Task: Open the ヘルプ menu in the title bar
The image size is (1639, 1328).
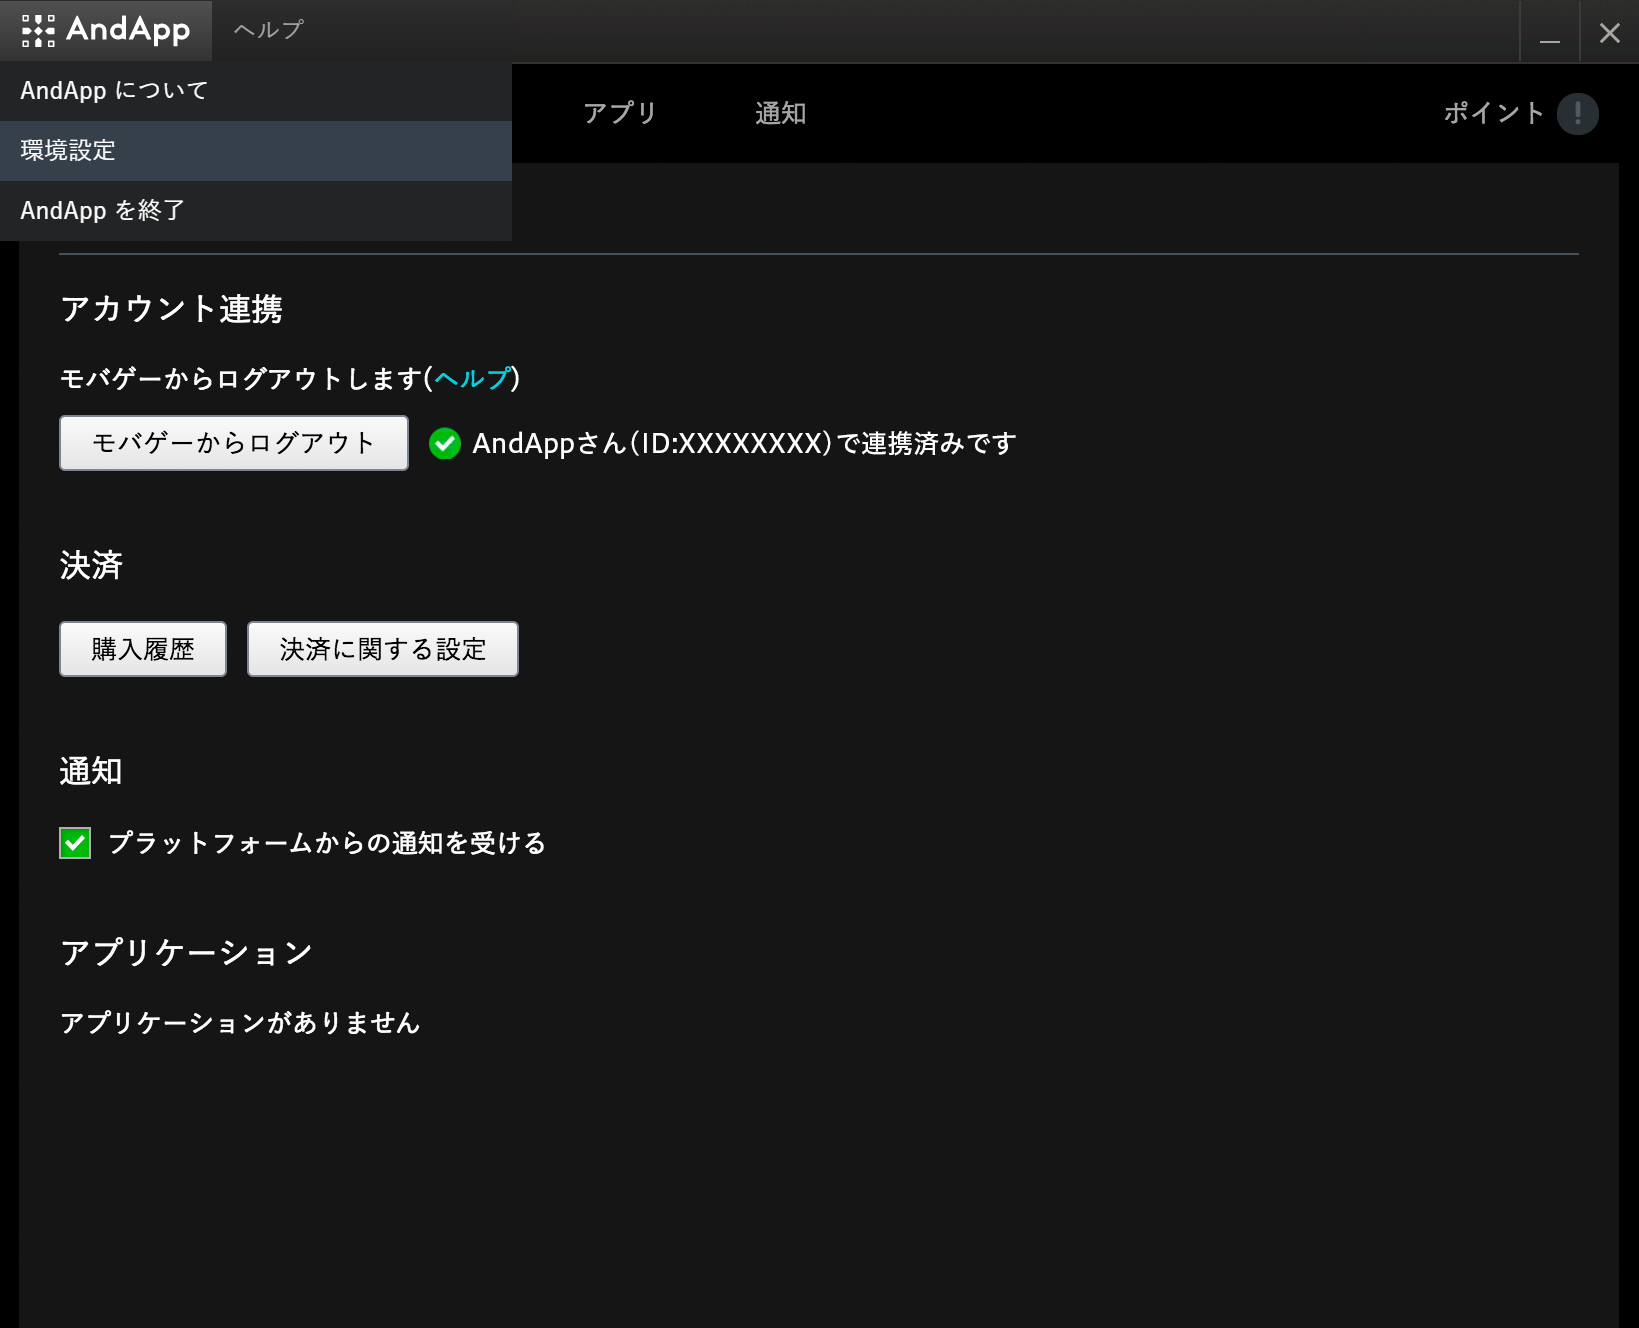Action: tap(268, 30)
